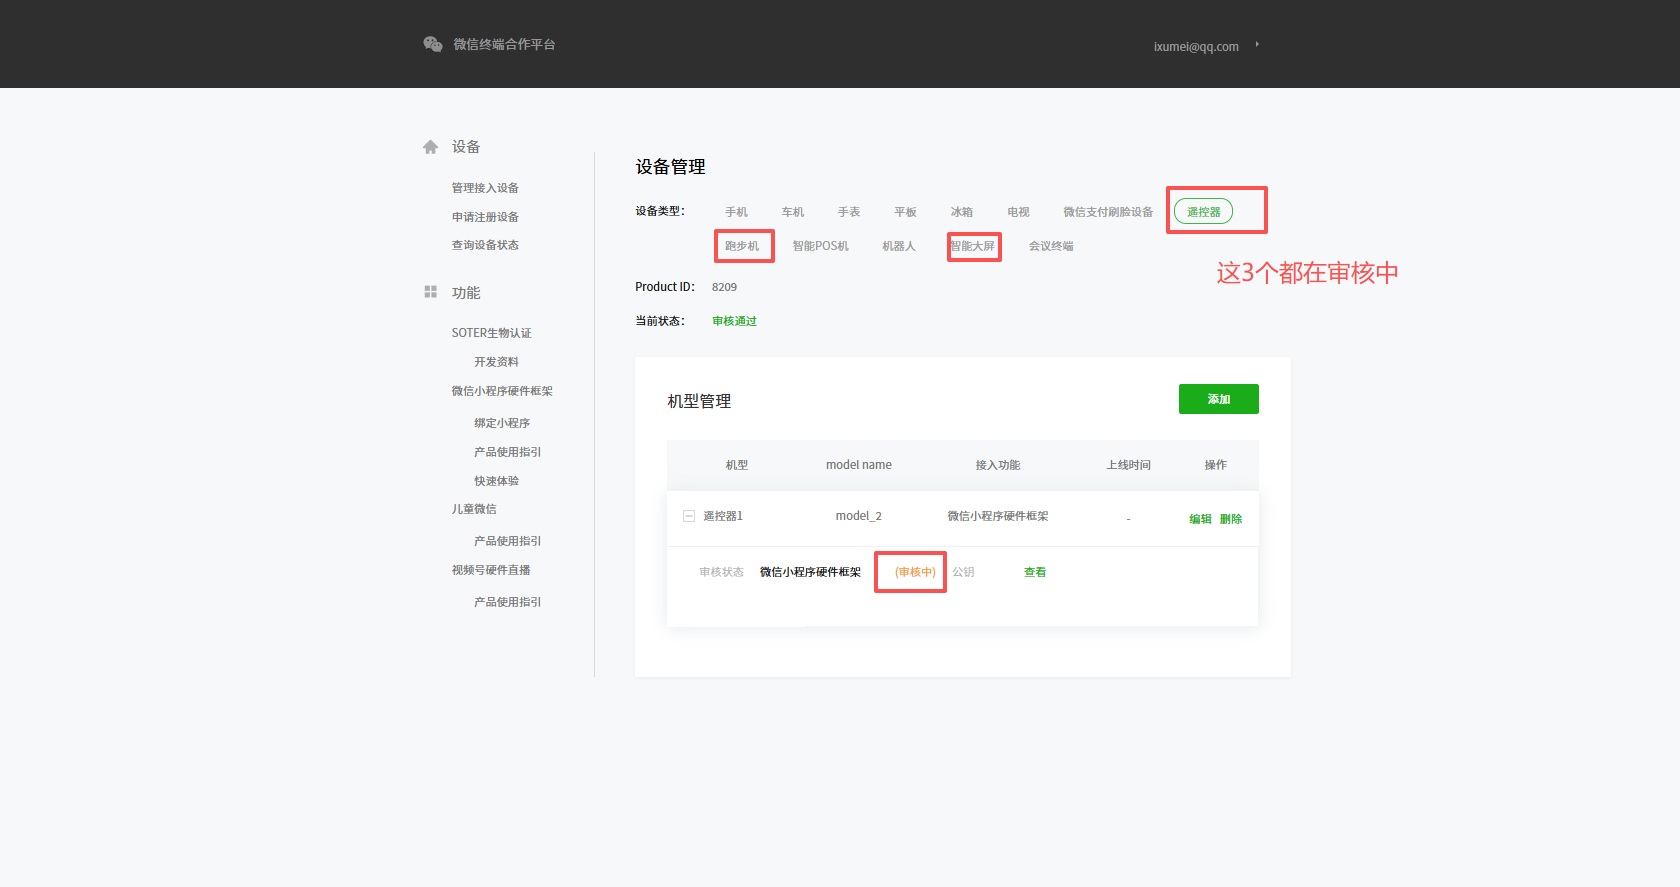Select 儿童微信 in the sidebar
Image resolution: width=1680 pixels, height=887 pixels.
[x=474, y=509]
